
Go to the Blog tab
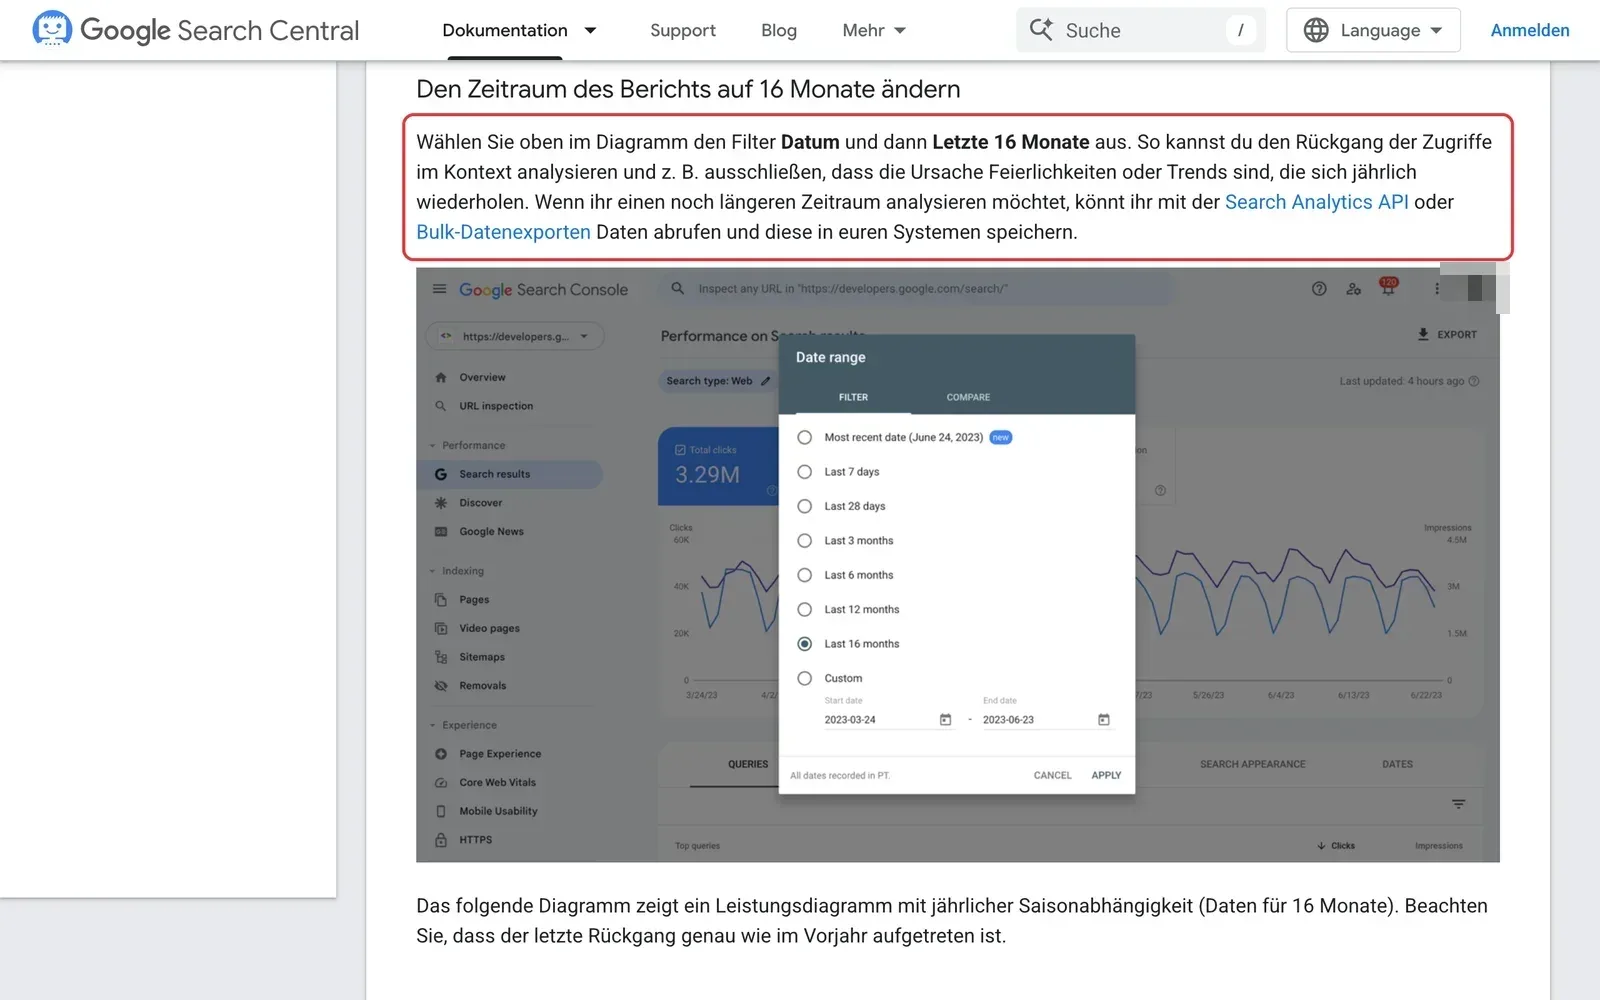coord(779,31)
